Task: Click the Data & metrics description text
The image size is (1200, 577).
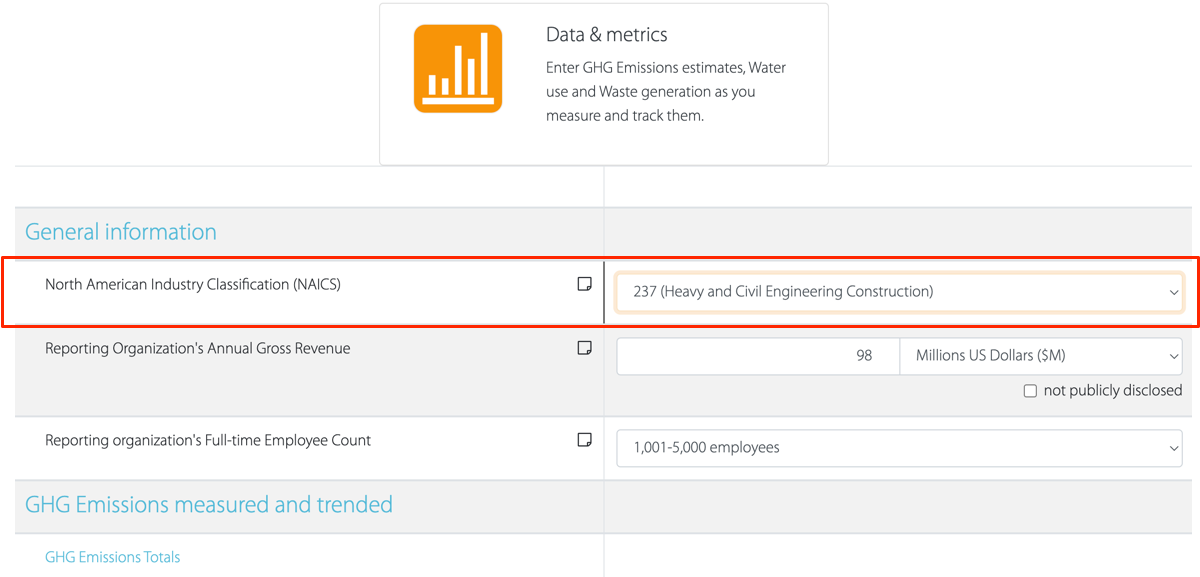Action: [665, 92]
